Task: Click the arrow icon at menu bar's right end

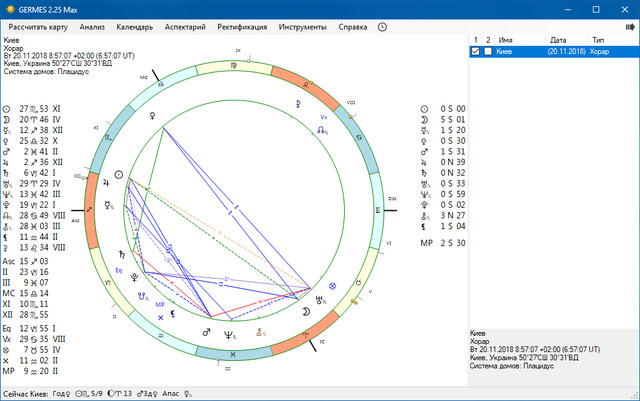Action: point(631,27)
